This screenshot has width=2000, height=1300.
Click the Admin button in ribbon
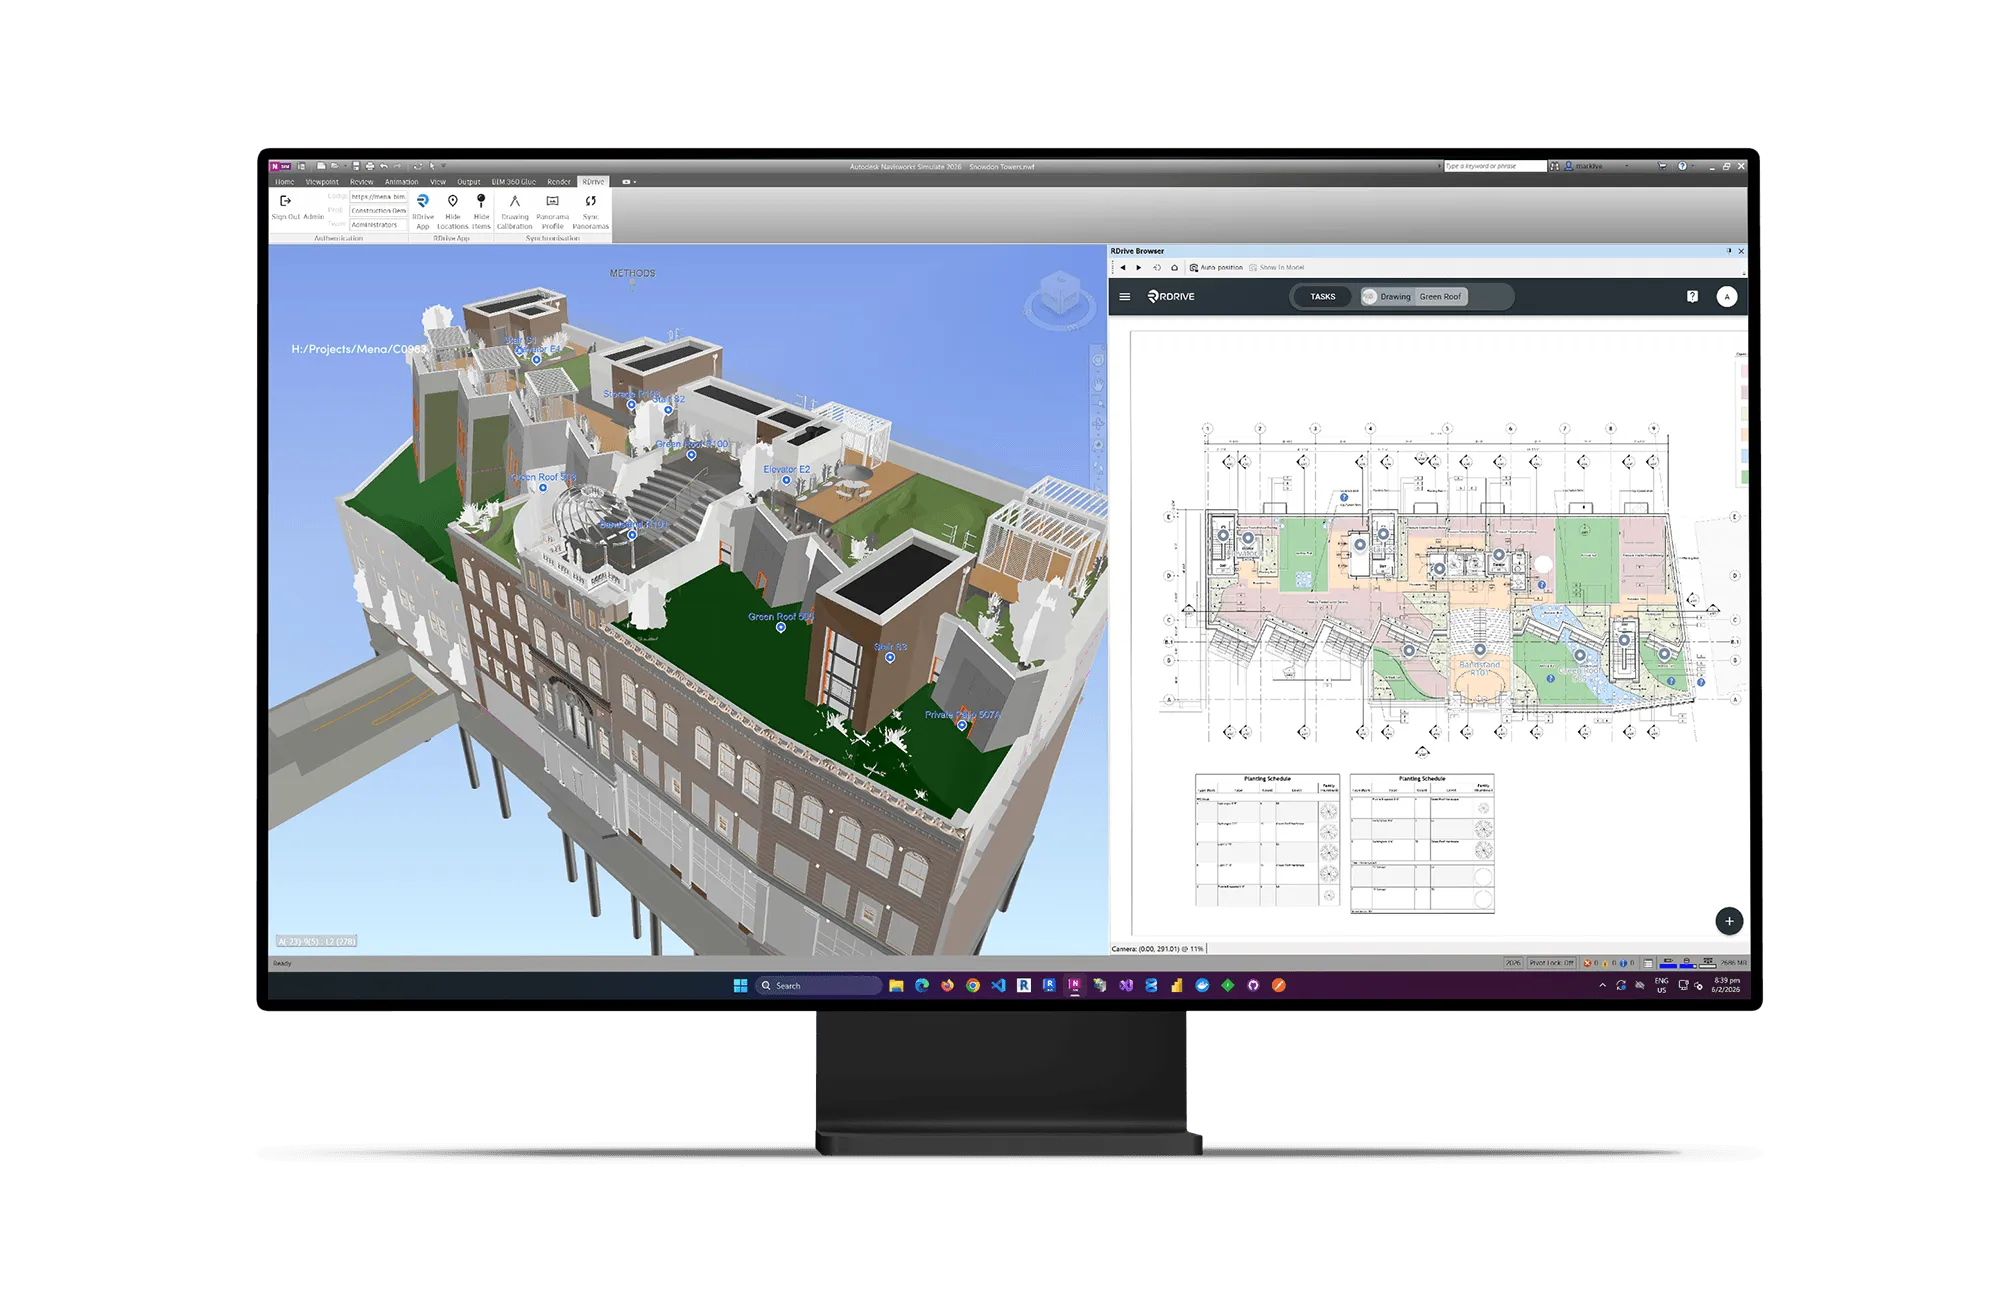coord(314,216)
